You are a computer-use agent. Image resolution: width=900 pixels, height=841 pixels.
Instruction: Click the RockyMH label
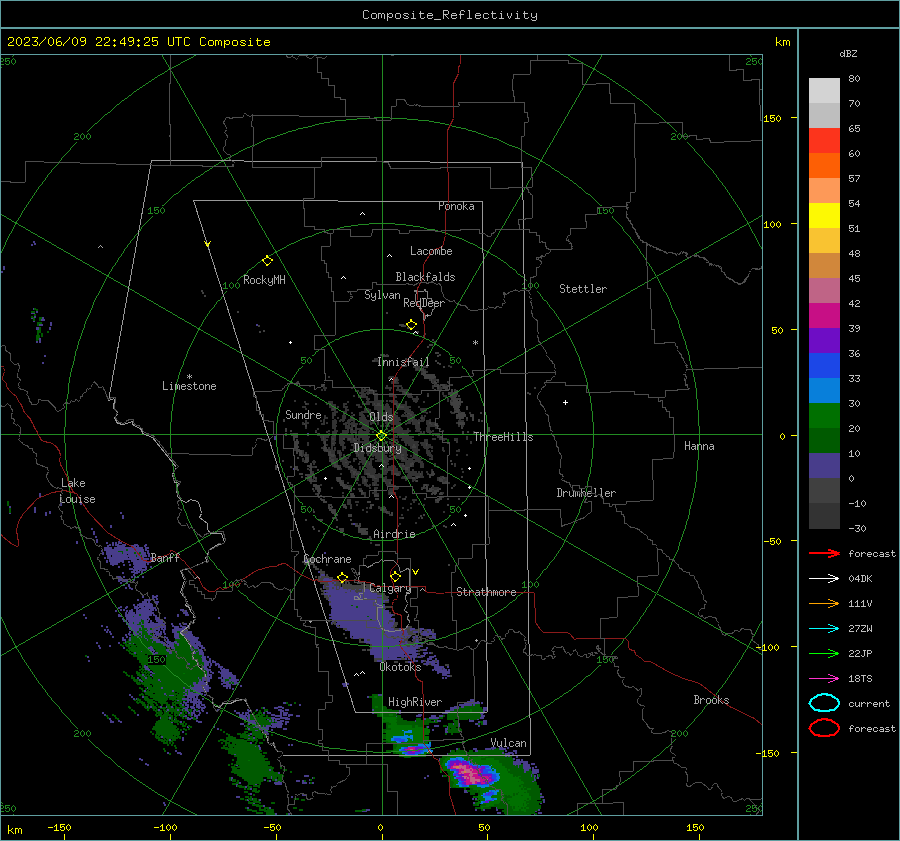tap(264, 280)
